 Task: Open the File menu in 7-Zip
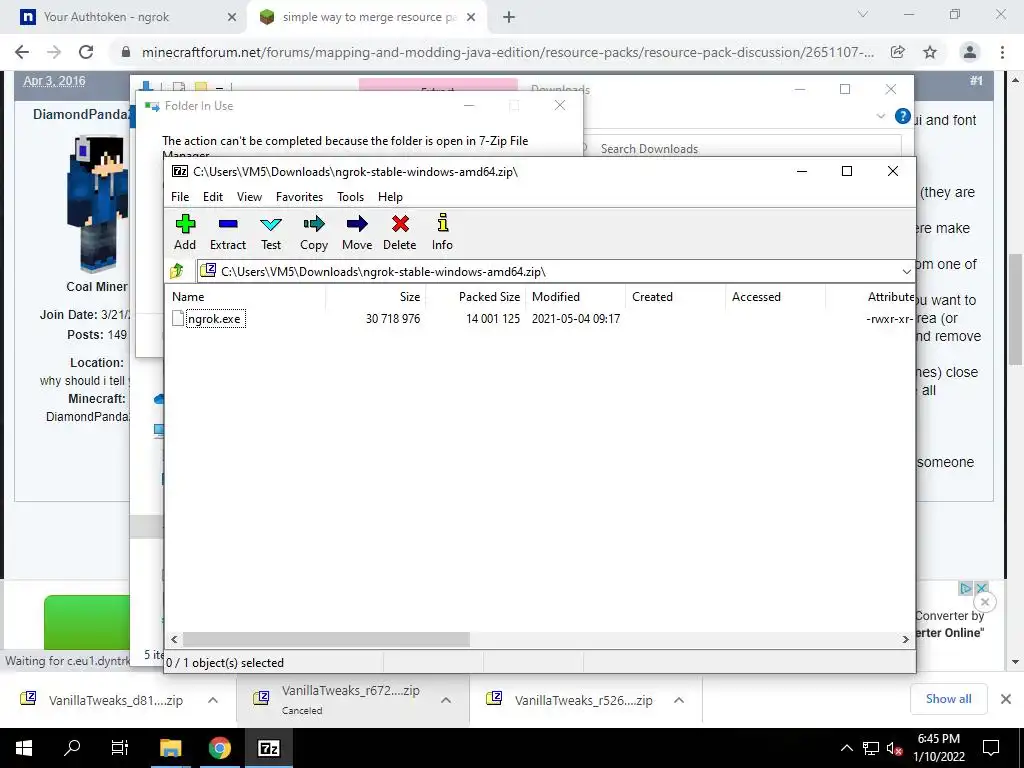click(x=180, y=197)
